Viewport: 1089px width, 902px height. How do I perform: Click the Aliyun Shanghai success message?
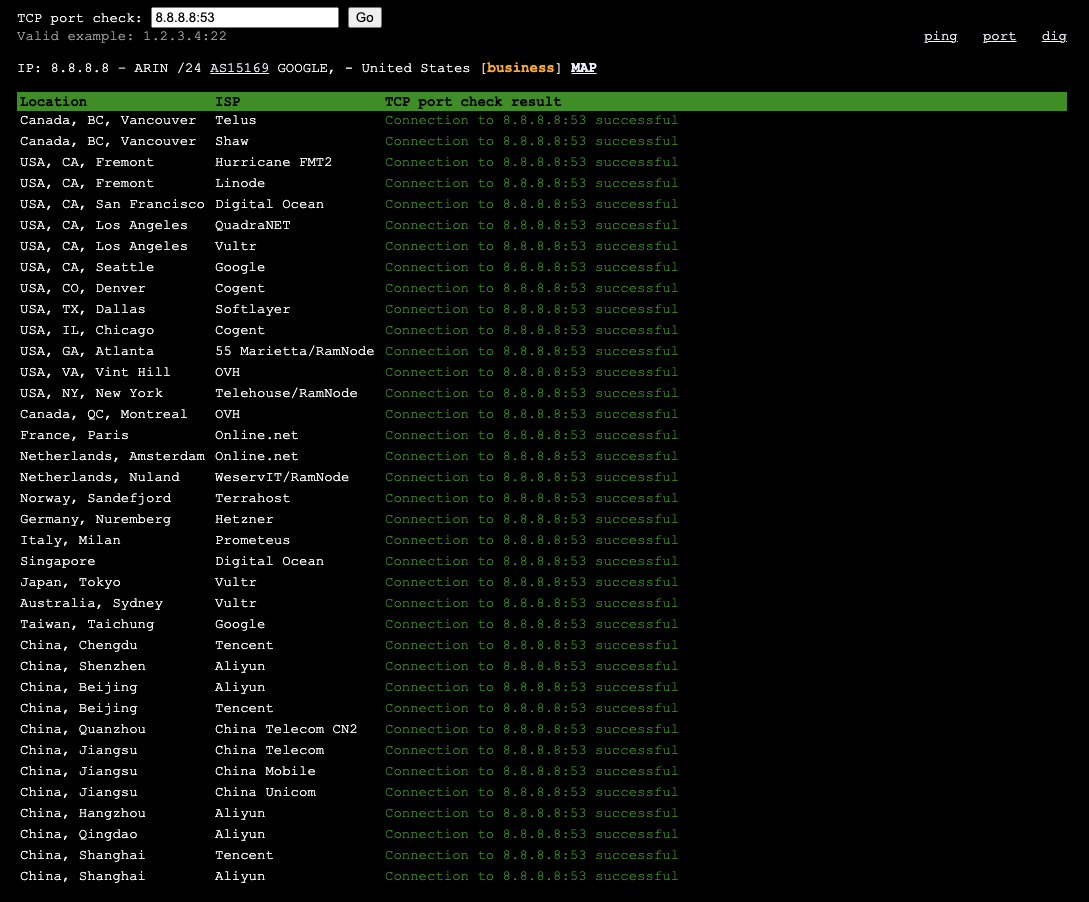531,876
